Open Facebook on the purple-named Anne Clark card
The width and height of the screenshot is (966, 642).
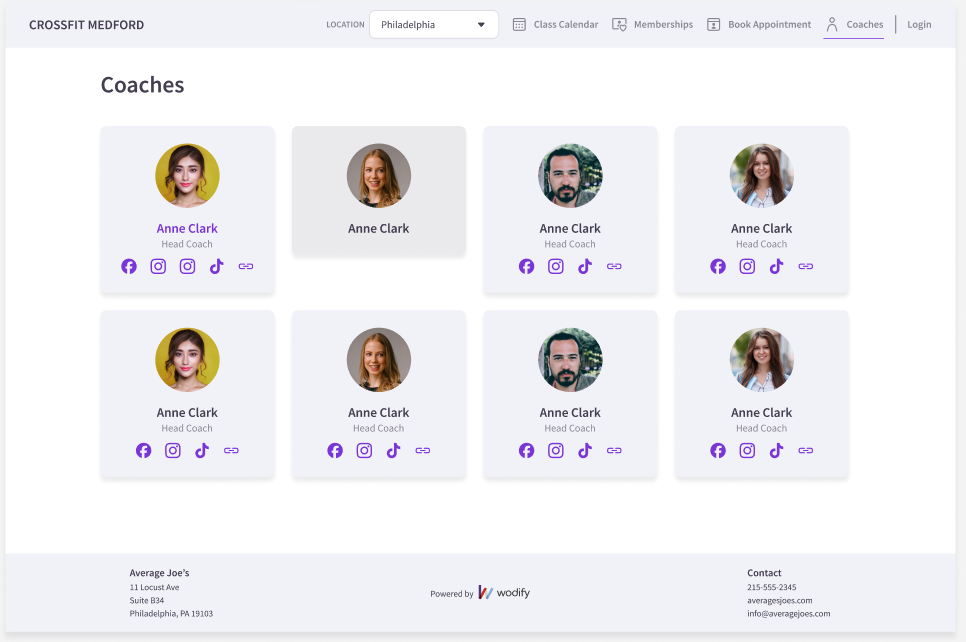[129, 266]
